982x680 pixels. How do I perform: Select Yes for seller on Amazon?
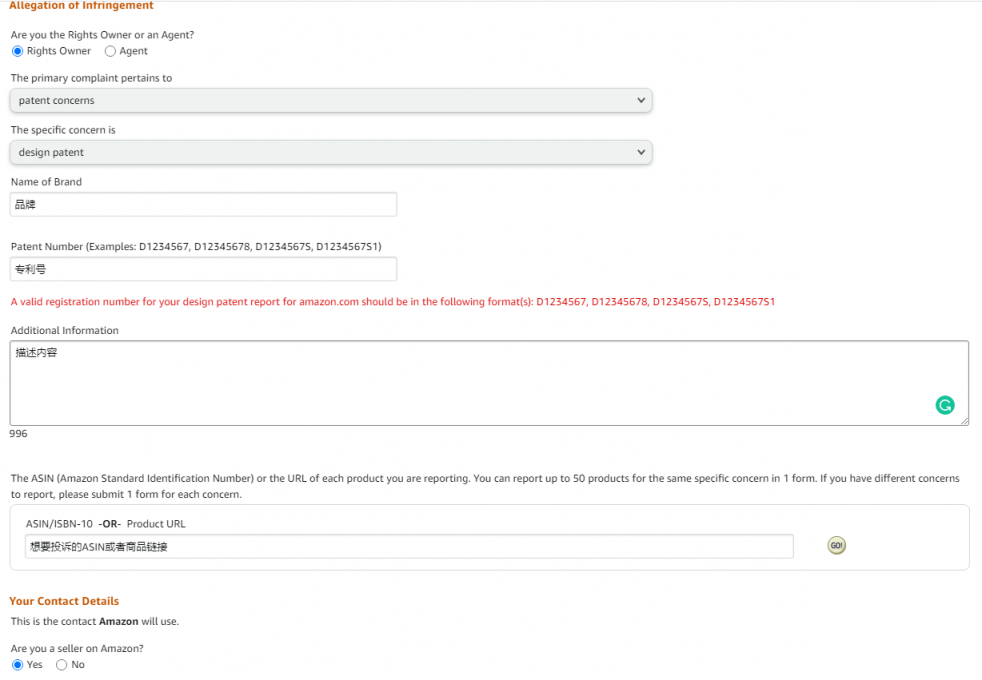click(18, 665)
